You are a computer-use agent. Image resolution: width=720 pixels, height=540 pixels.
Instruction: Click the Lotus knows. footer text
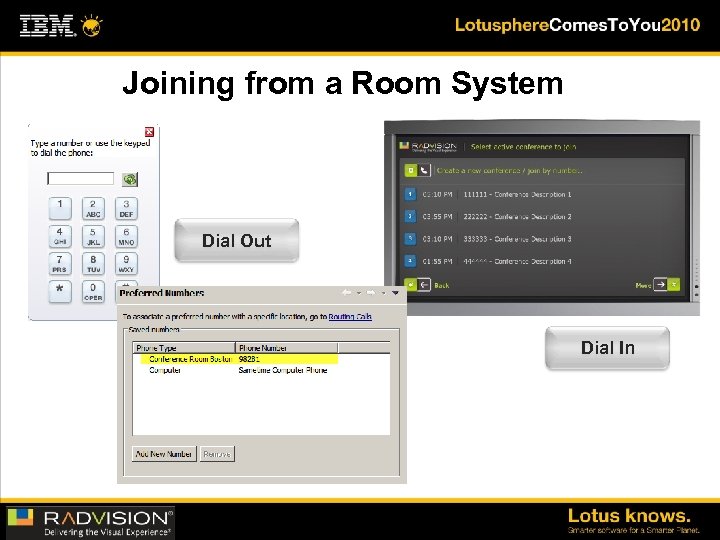[x=629, y=515]
